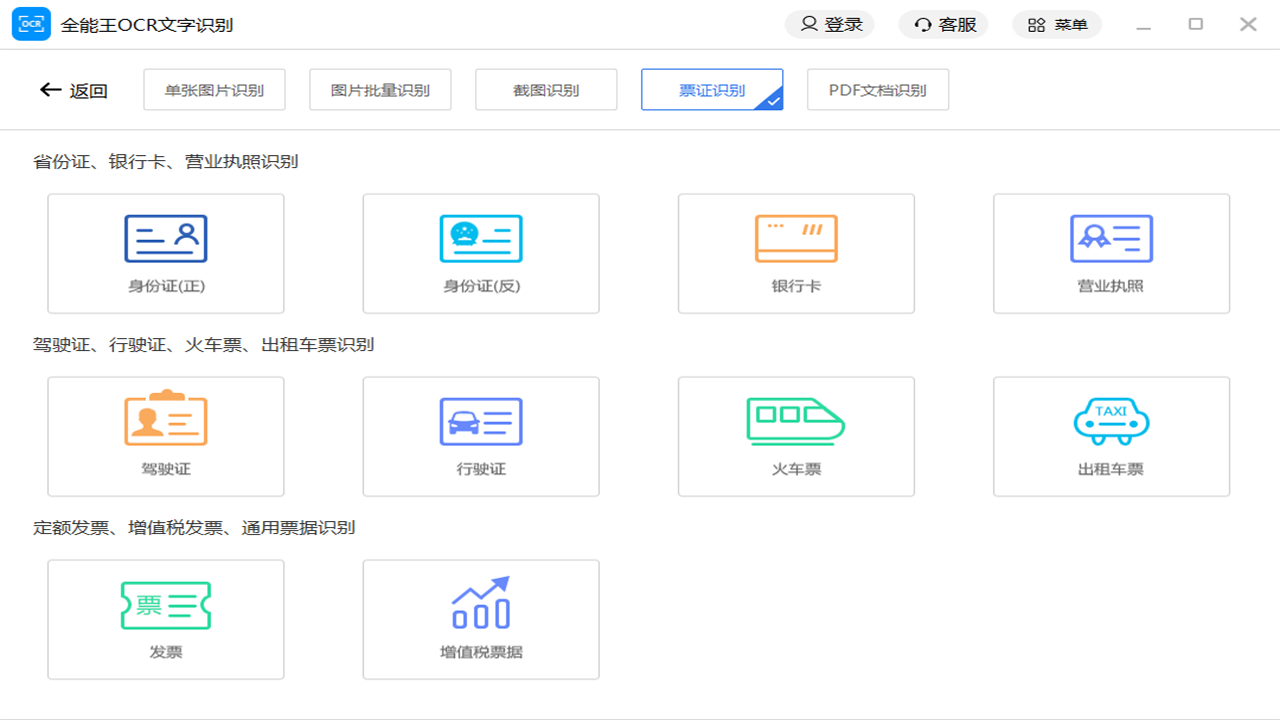Go back using the 返回 arrow

(x=71, y=89)
